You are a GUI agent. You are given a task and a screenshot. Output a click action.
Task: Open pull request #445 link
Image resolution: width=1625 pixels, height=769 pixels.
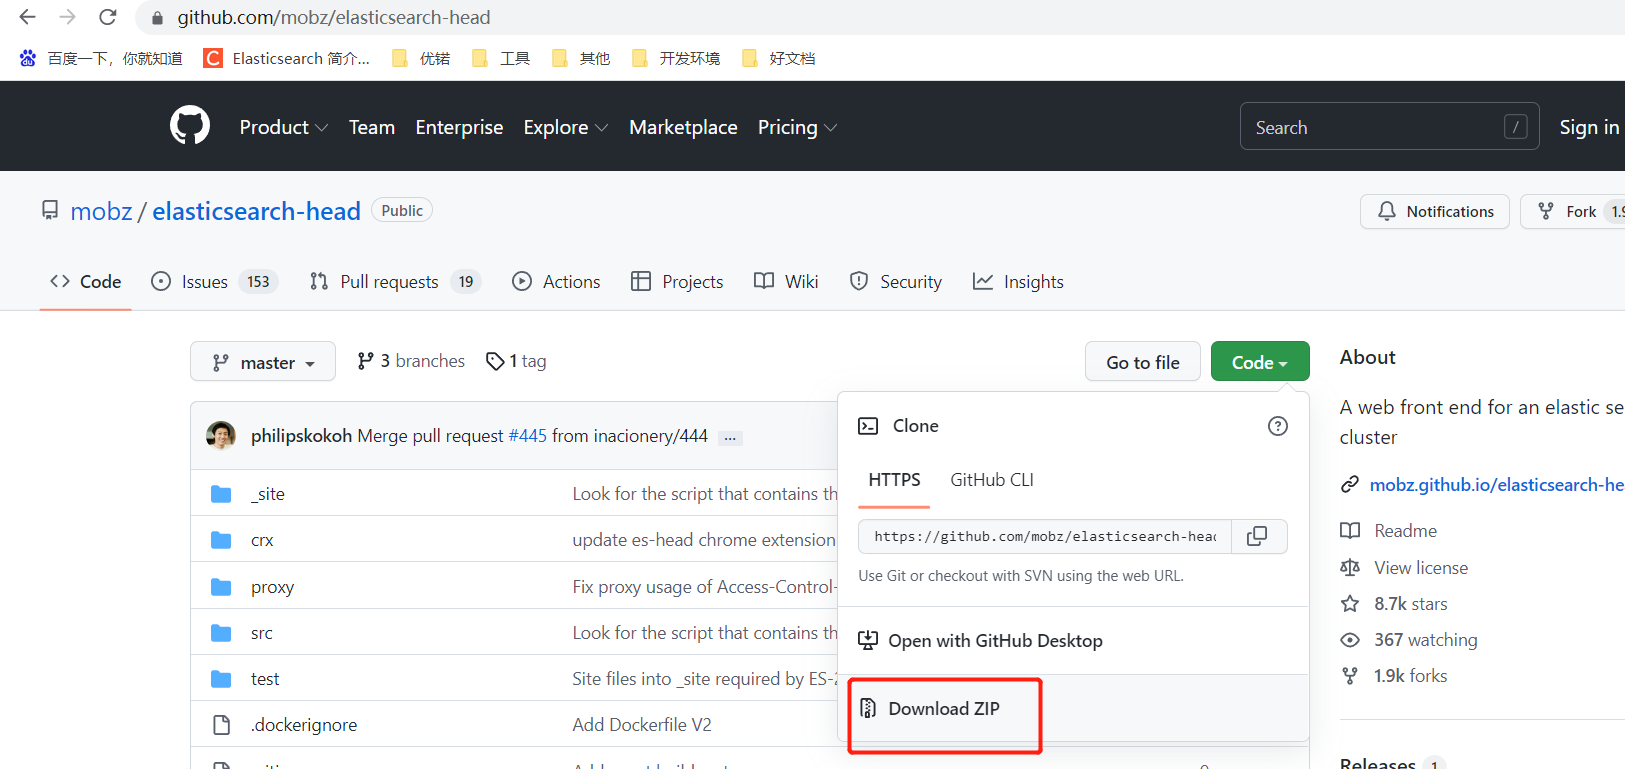(528, 436)
